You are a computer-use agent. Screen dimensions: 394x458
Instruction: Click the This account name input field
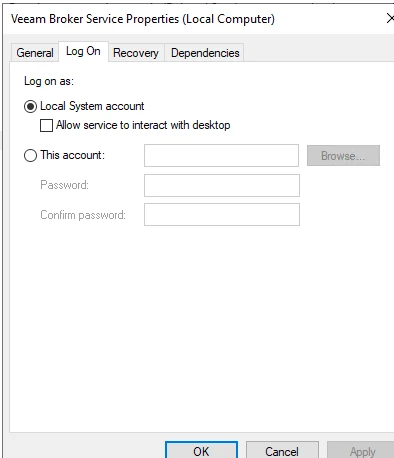click(x=221, y=155)
